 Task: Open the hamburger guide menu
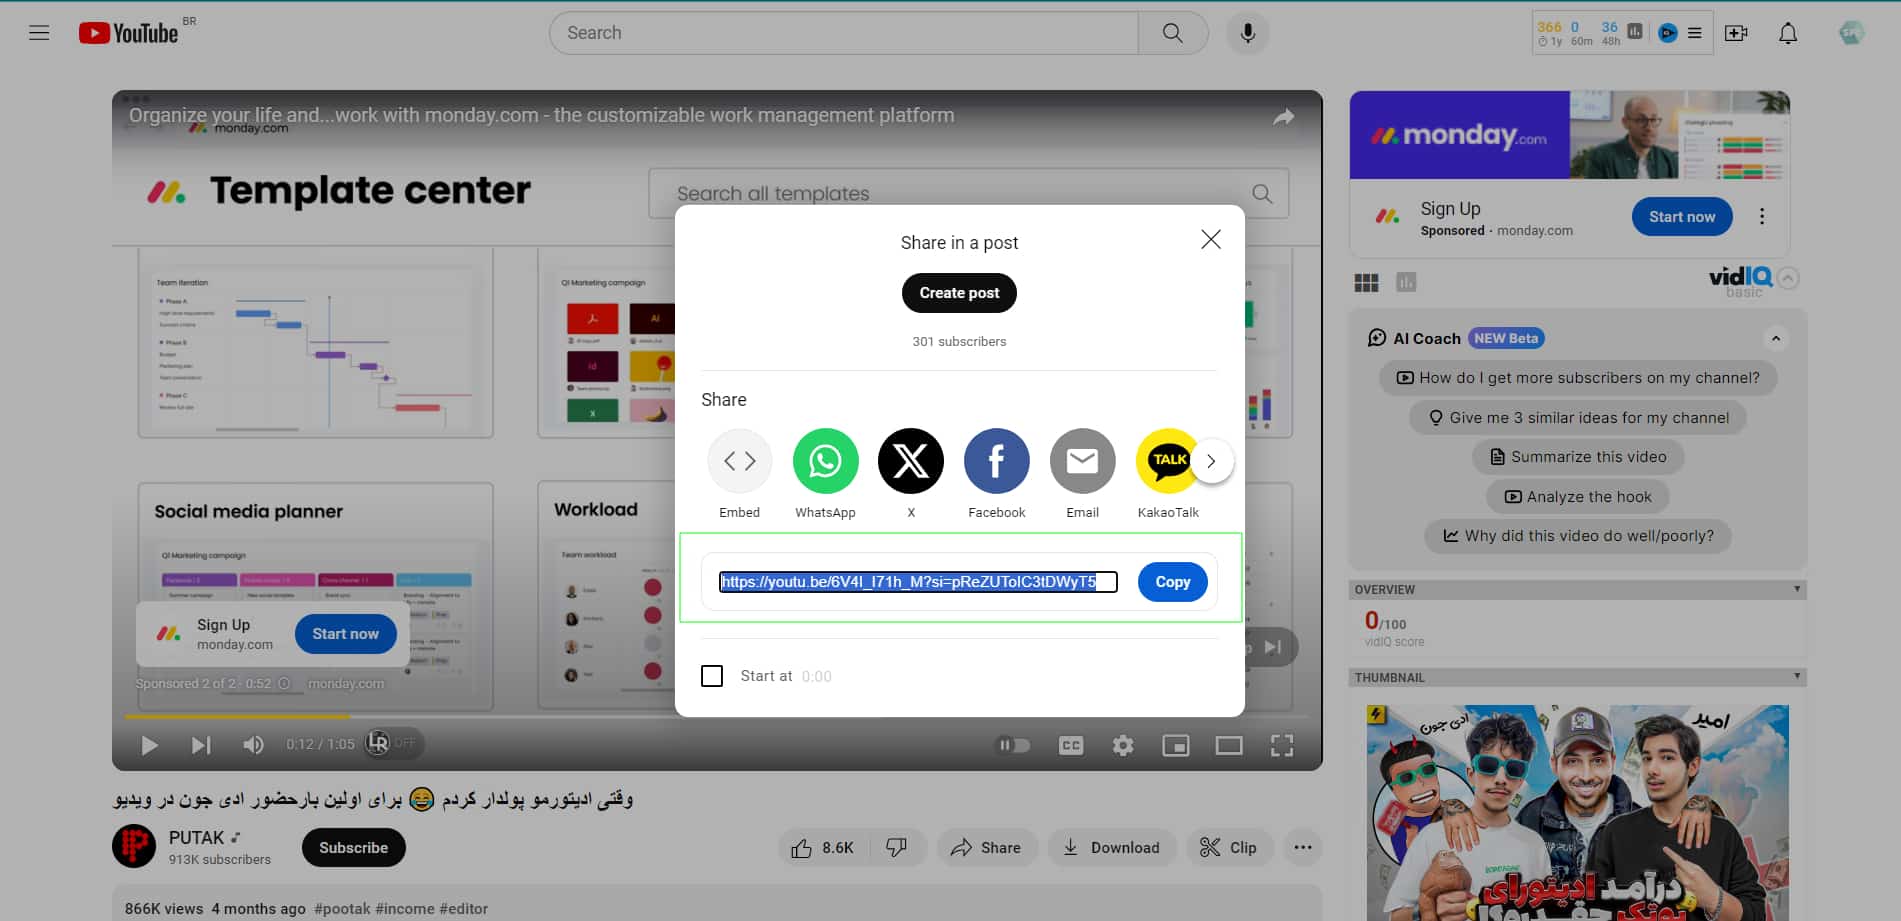(x=39, y=33)
